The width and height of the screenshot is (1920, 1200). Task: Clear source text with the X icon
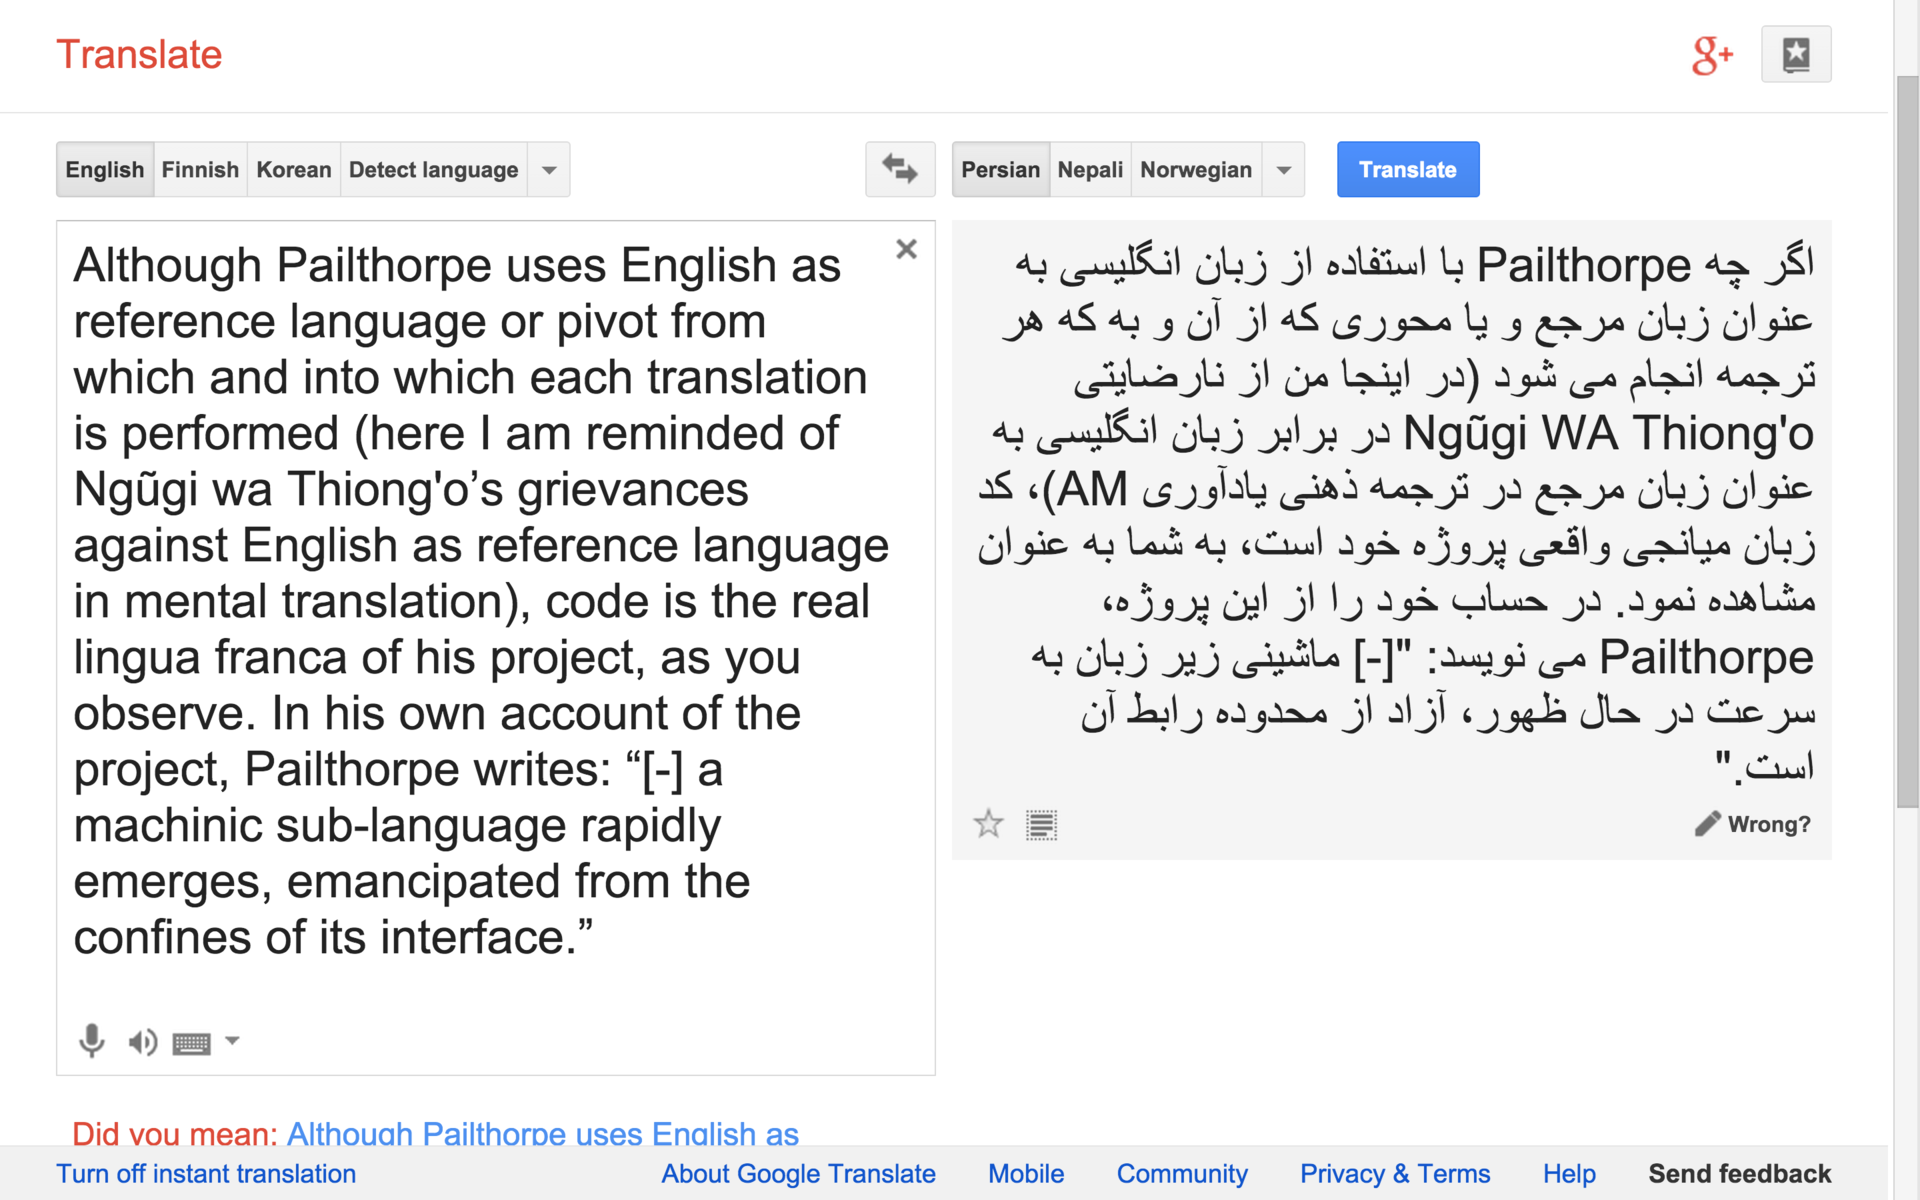pos(906,249)
